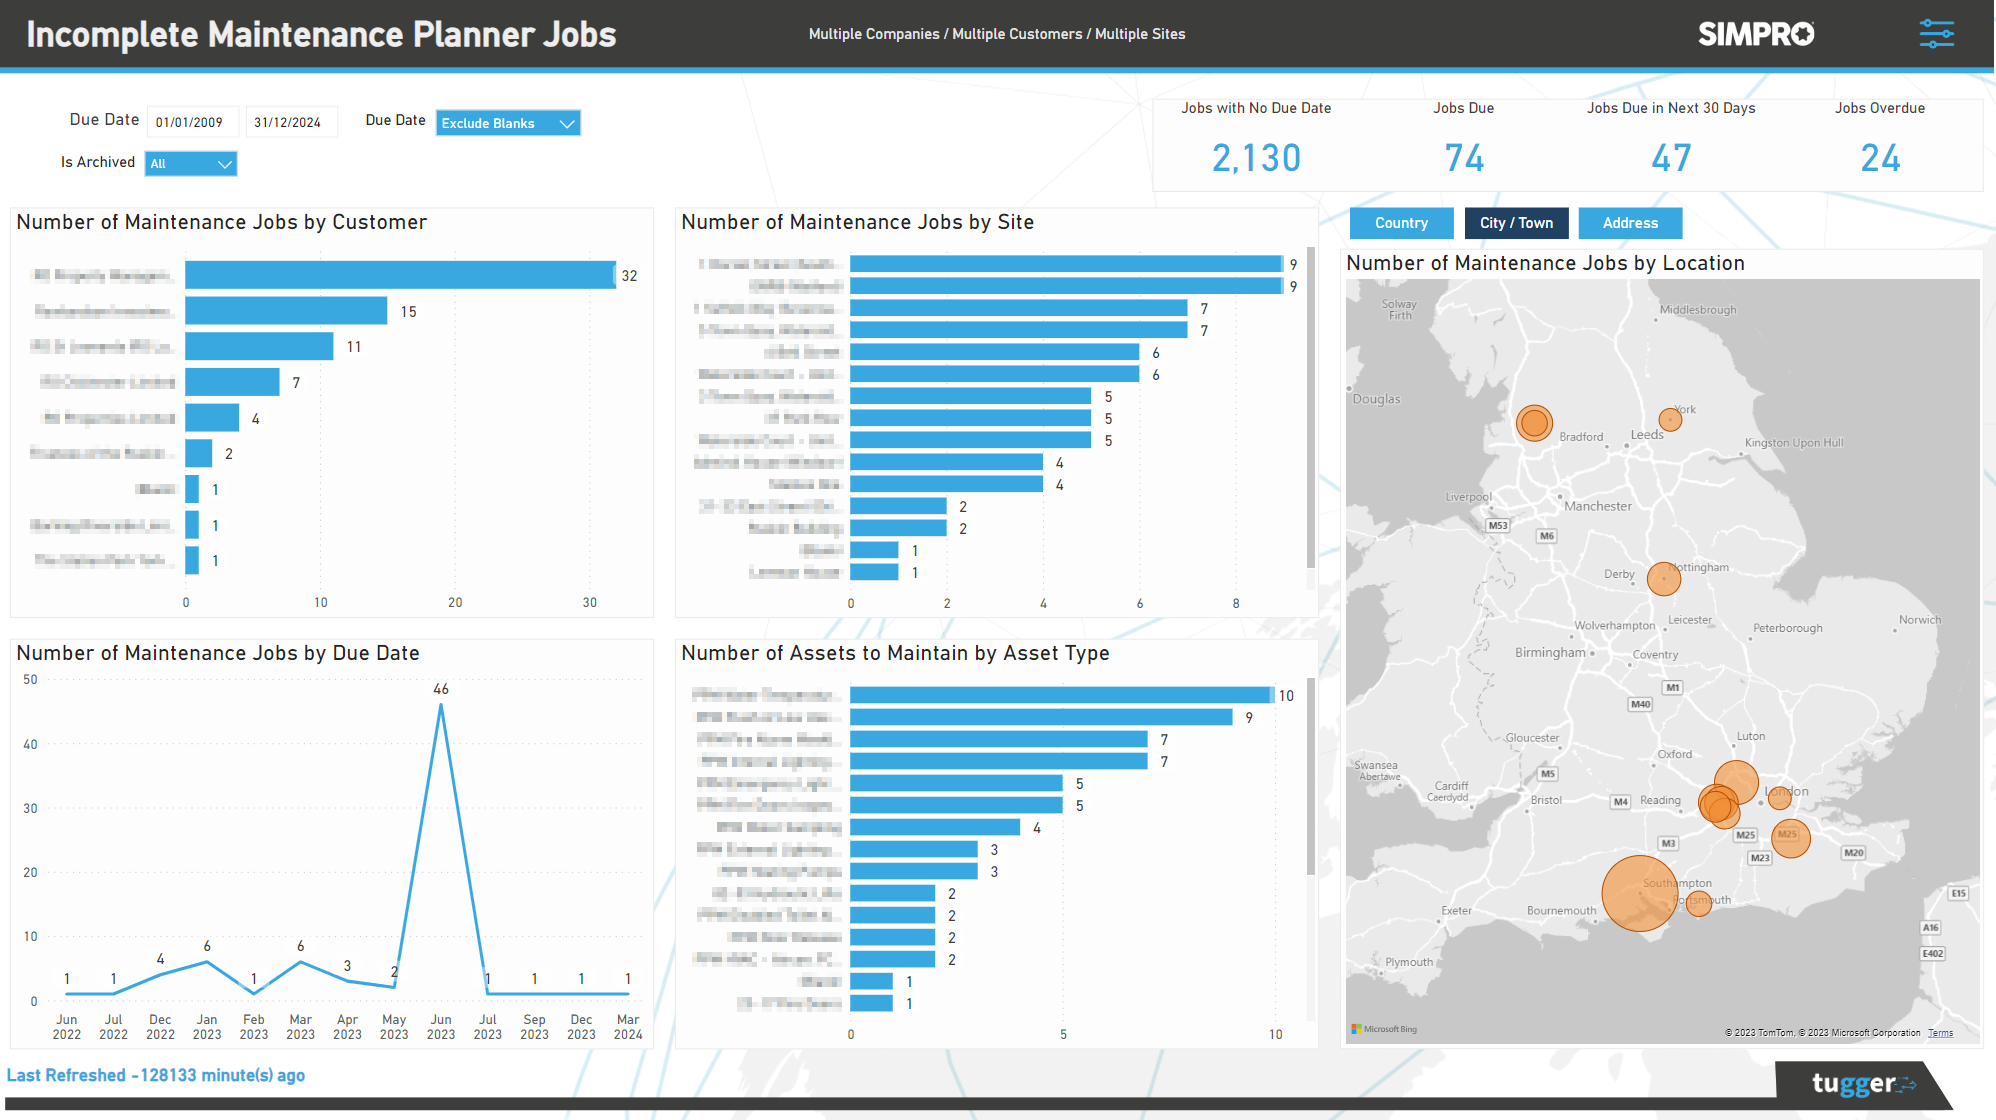Select the Jobs Overdue KPI card
The image size is (1996, 1120).
pos(1881,157)
